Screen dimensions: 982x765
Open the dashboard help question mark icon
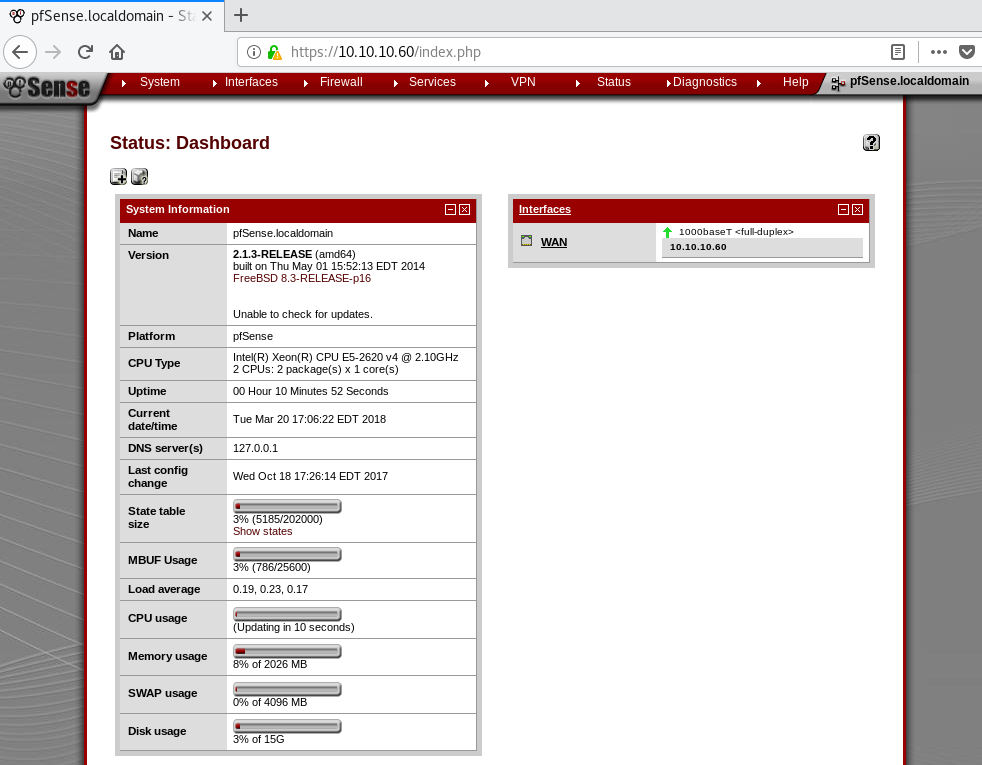871,143
